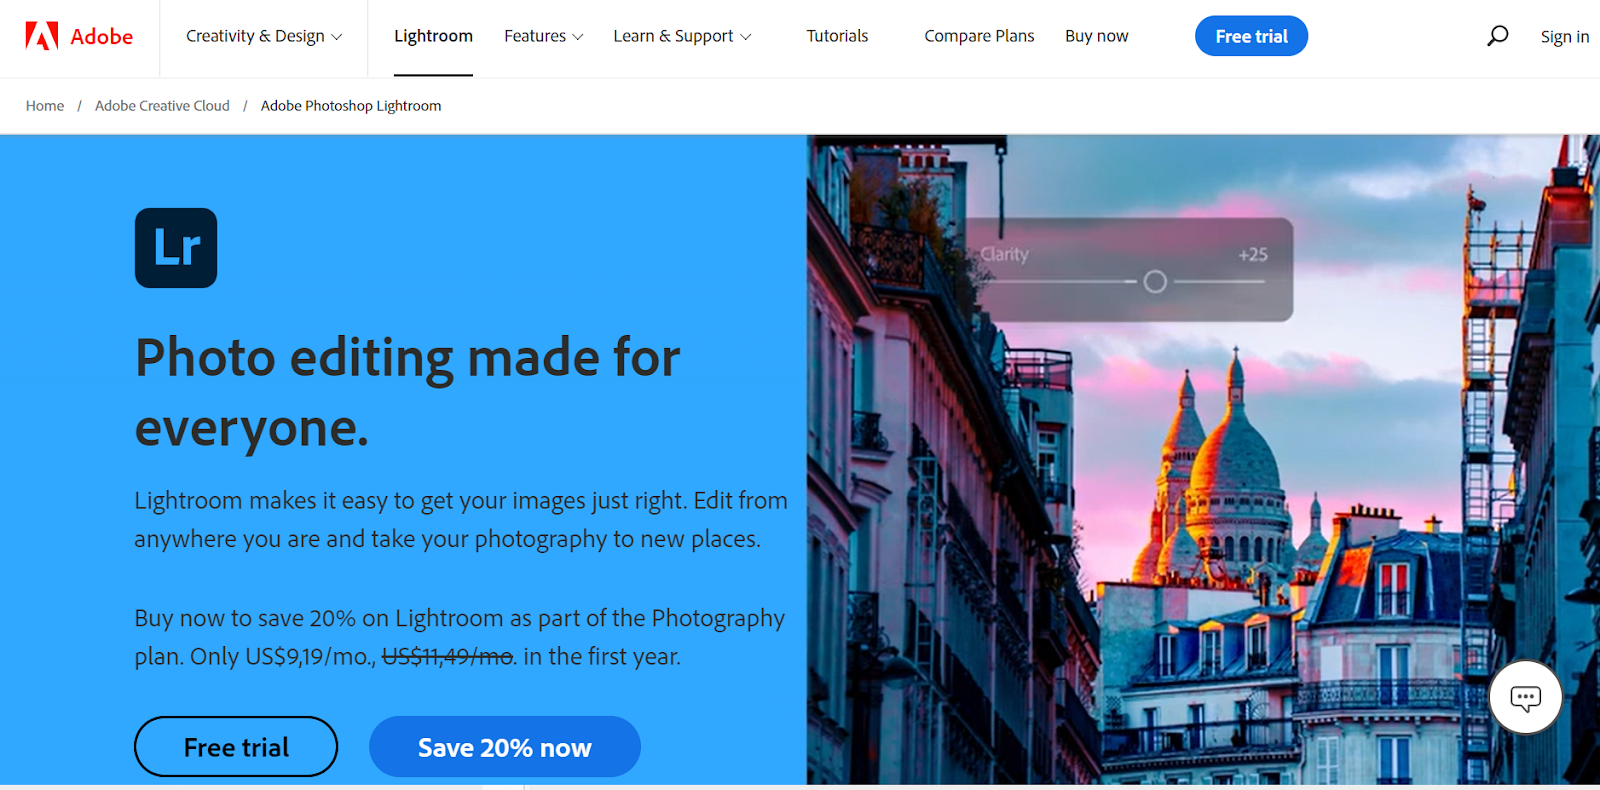Click the Adobe wordmark text

[x=102, y=37]
